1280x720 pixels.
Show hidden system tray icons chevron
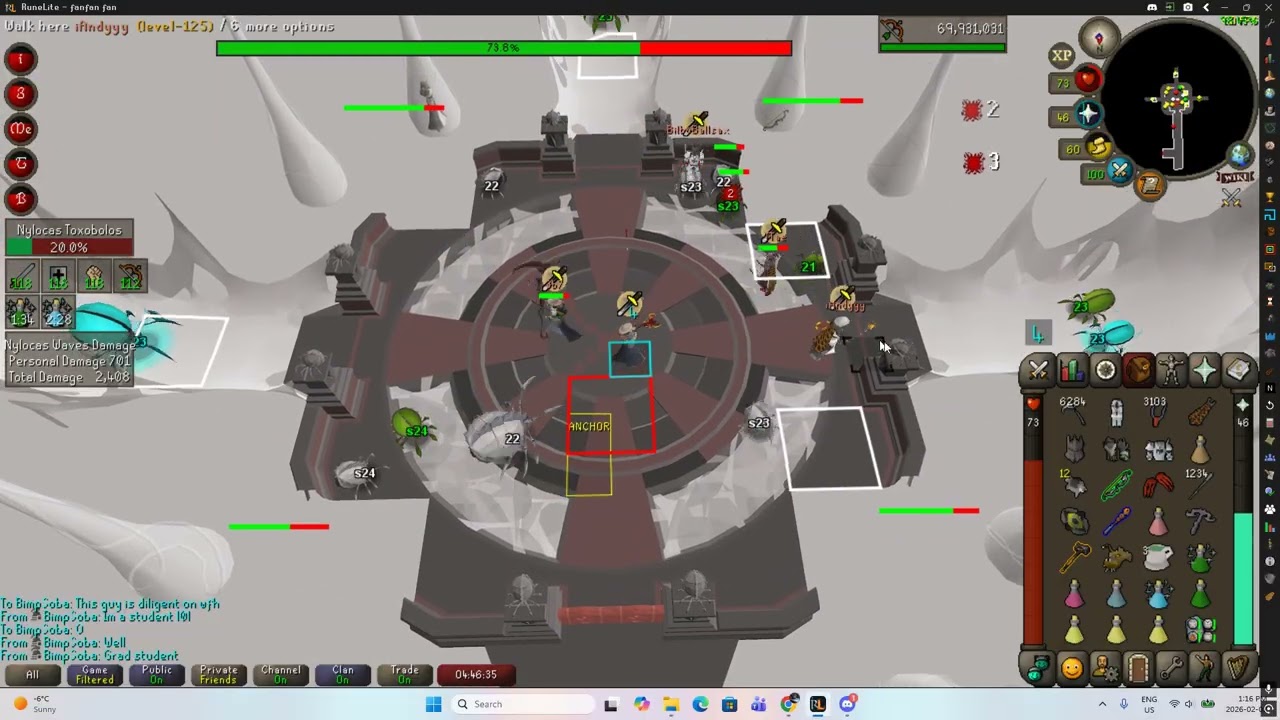1103,704
